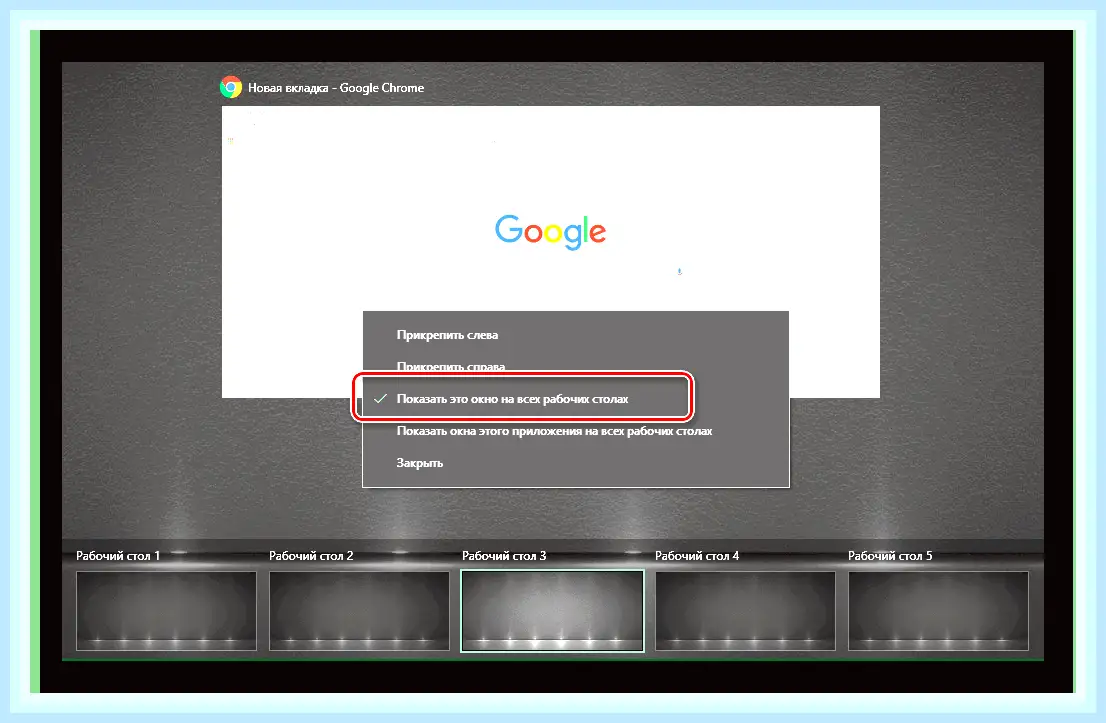This screenshot has width=1106, height=723.
Task: Click the microphone icon in the Google preview
Action: tap(679, 271)
